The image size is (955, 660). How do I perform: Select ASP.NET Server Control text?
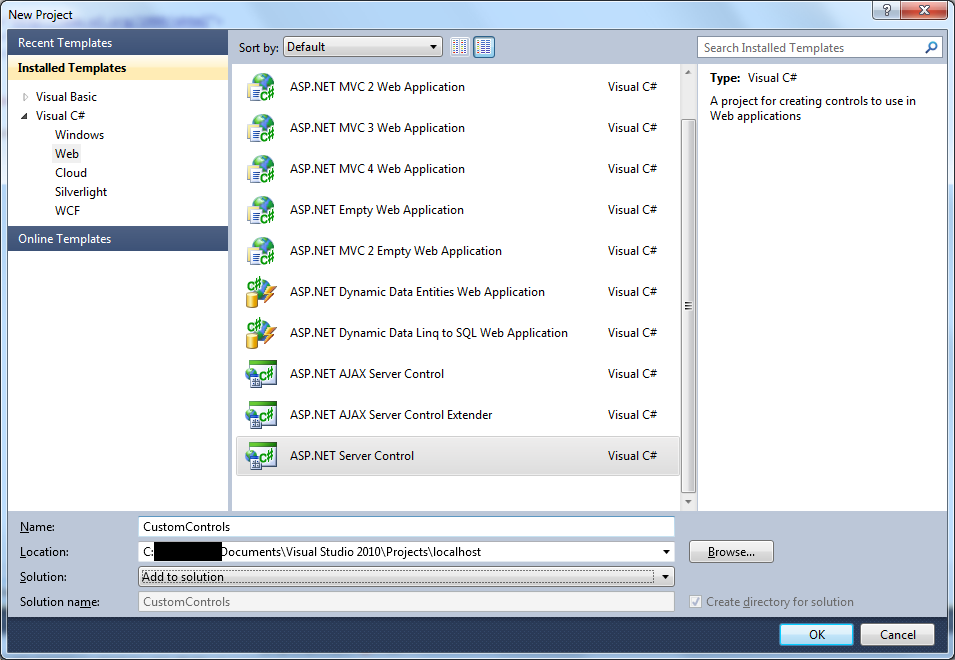click(x=351, y=455)
